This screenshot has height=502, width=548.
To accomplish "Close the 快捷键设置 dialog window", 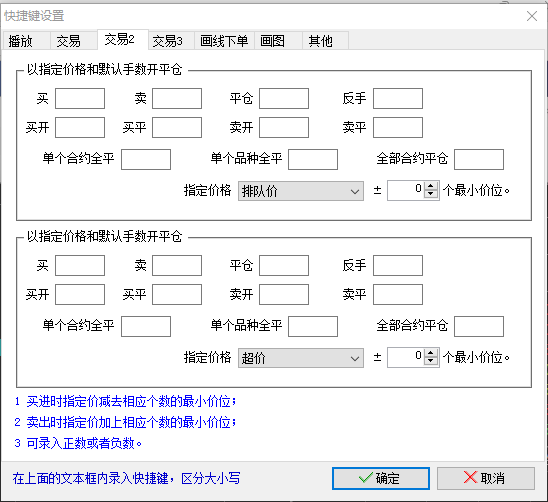I will coord(532,16).
